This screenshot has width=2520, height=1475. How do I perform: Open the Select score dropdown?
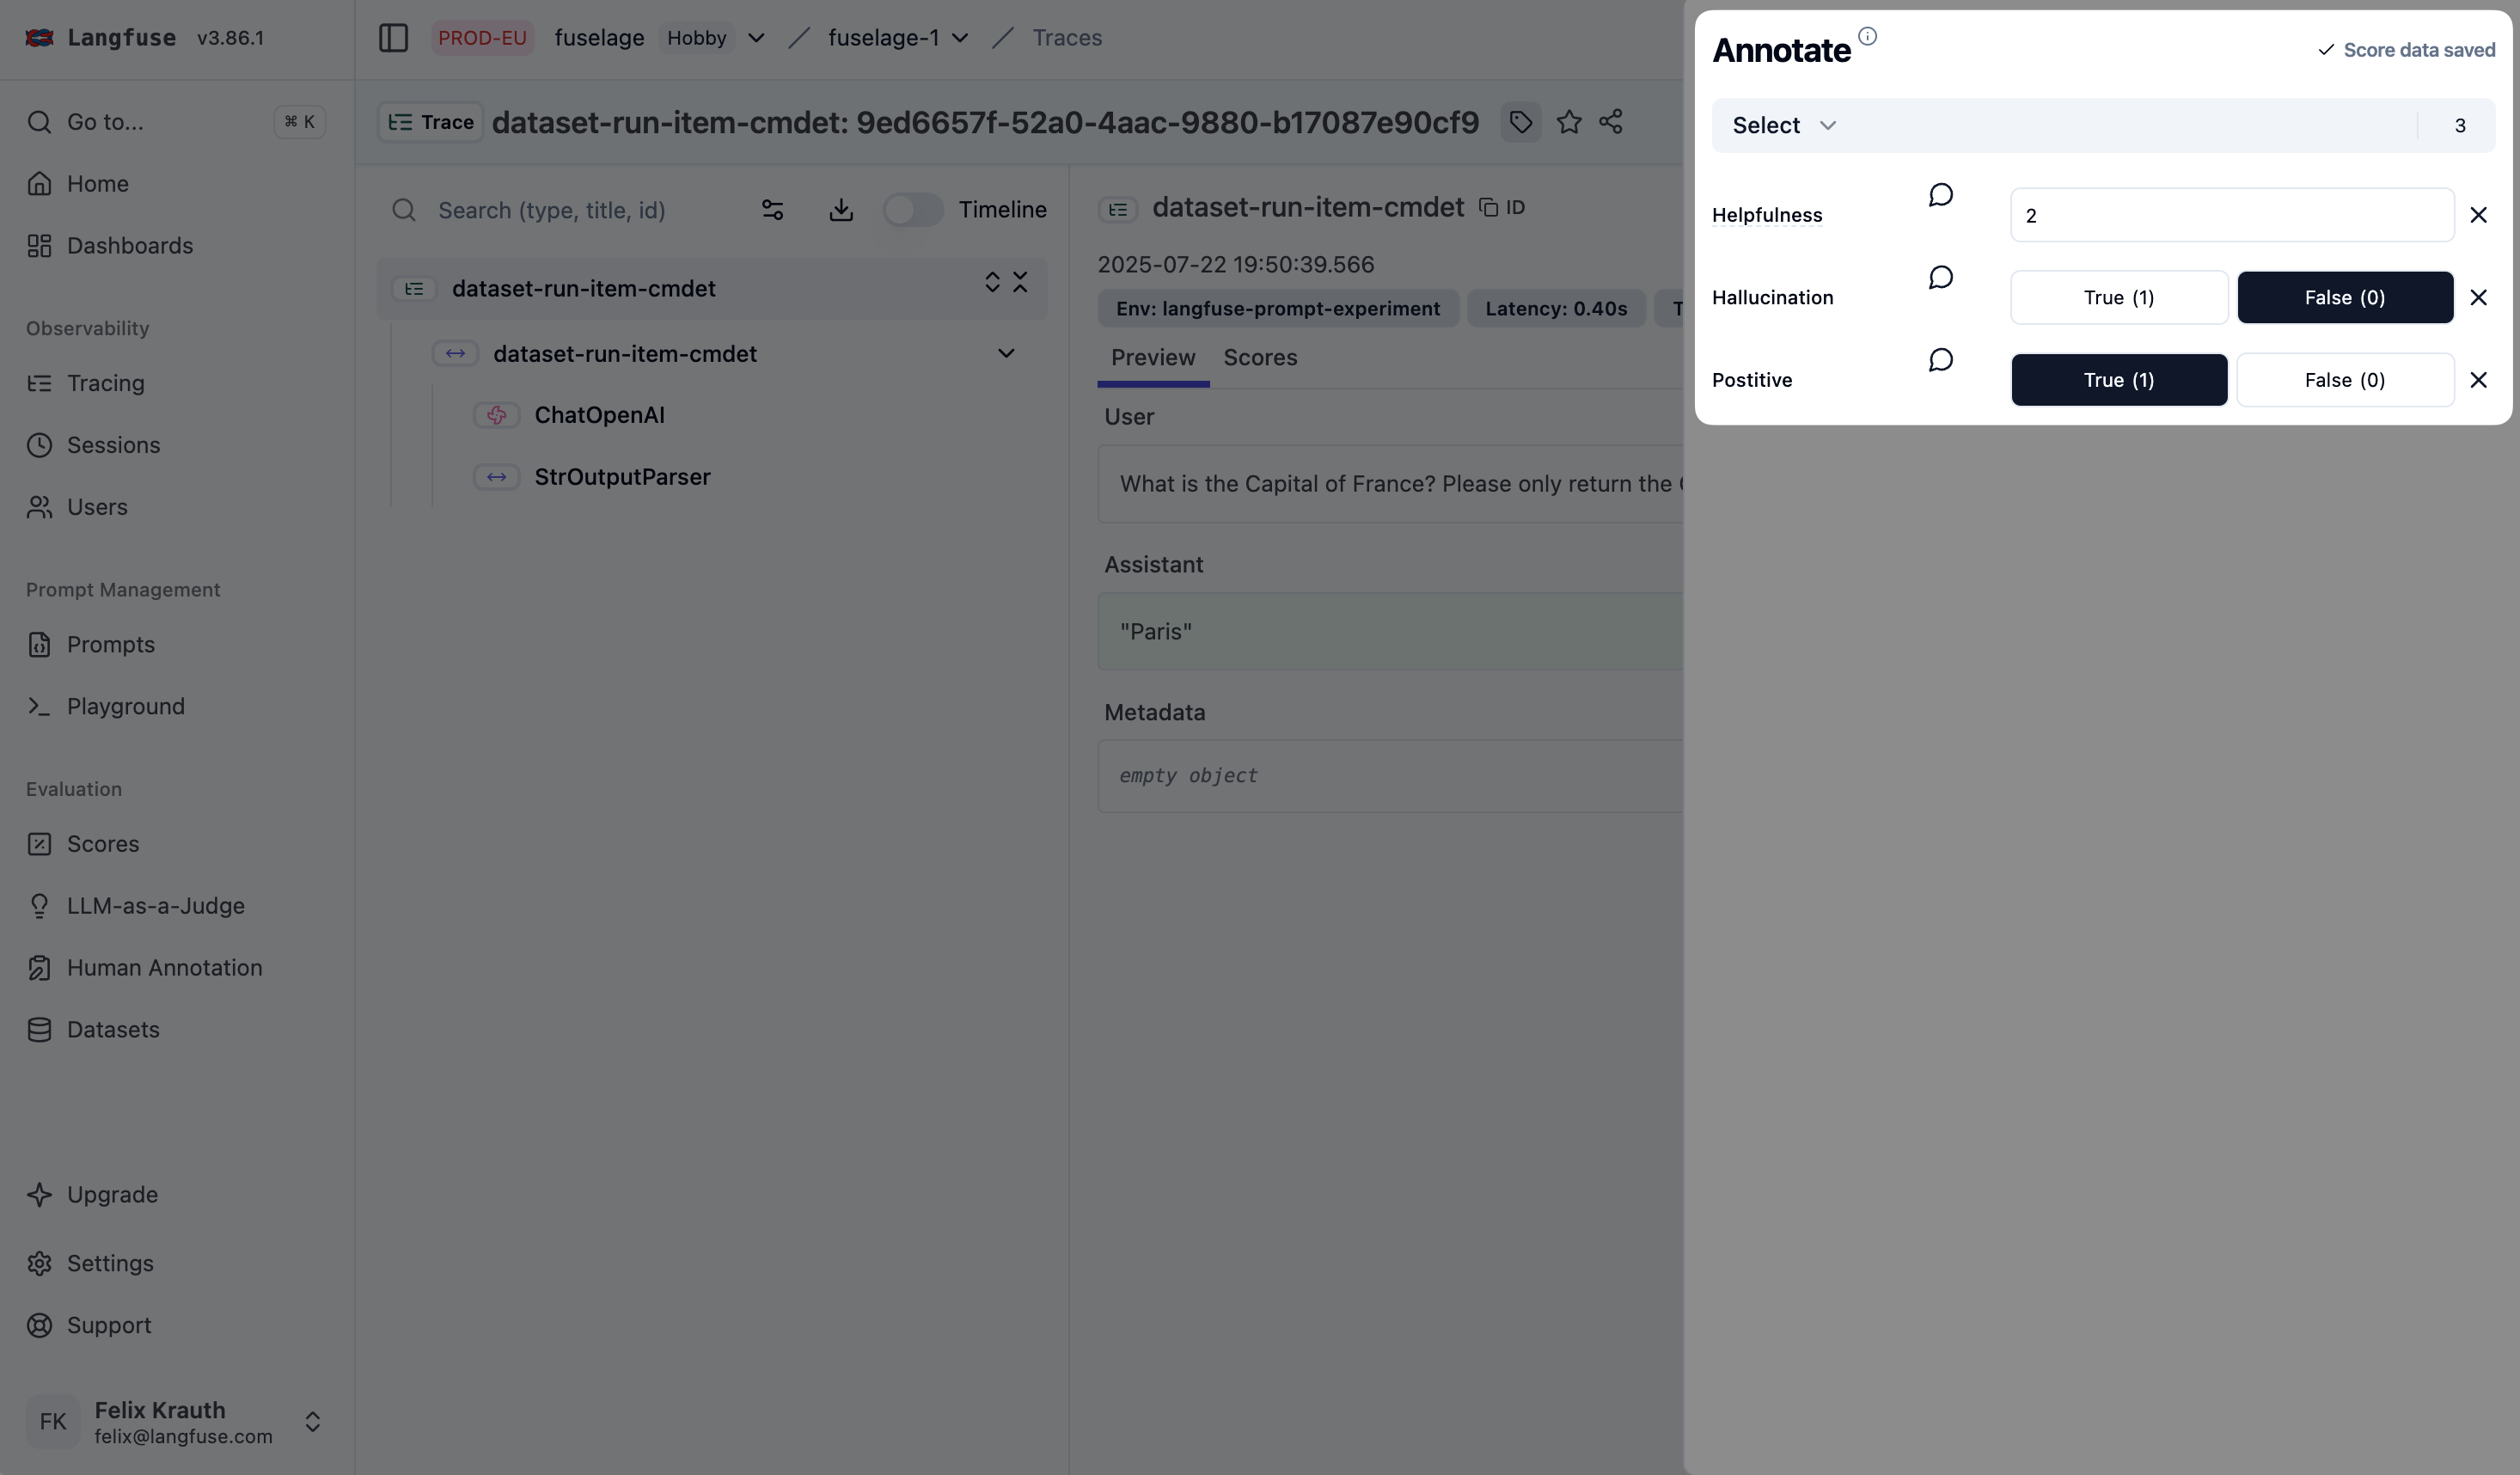click(1784, 126)
